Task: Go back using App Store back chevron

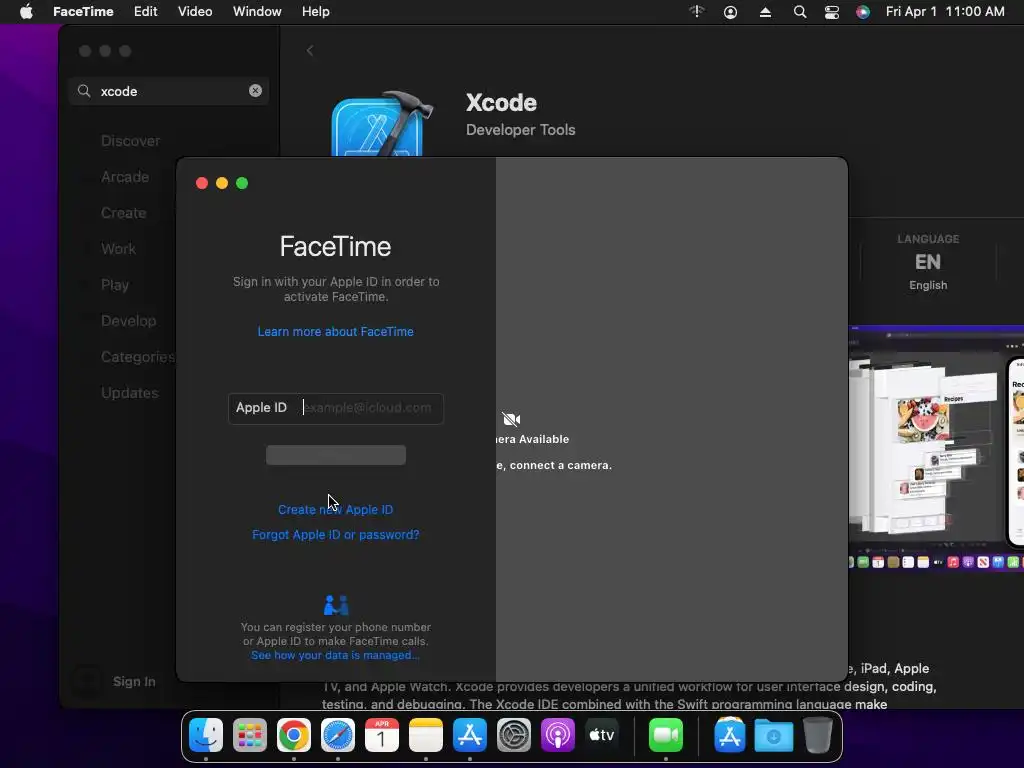Action: coord(310,50)
